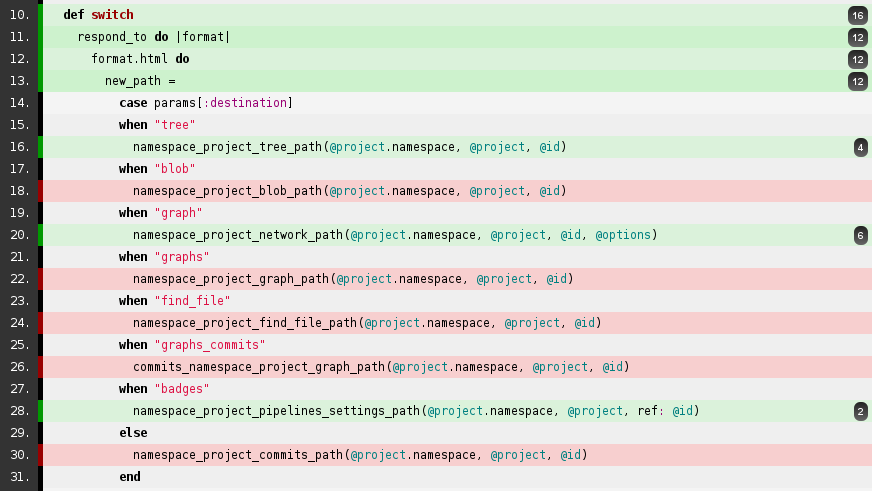This screenshot has height=491, width=872.
Task: Click the 'else' keyword line
Action: [x=133, y=433]
